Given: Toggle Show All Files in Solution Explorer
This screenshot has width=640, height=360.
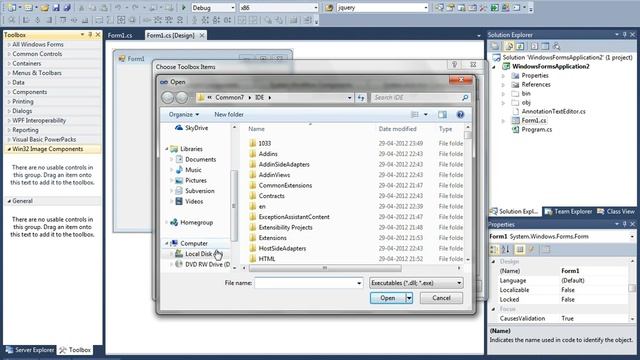Looking at the screenshot, I should (509, 46).
